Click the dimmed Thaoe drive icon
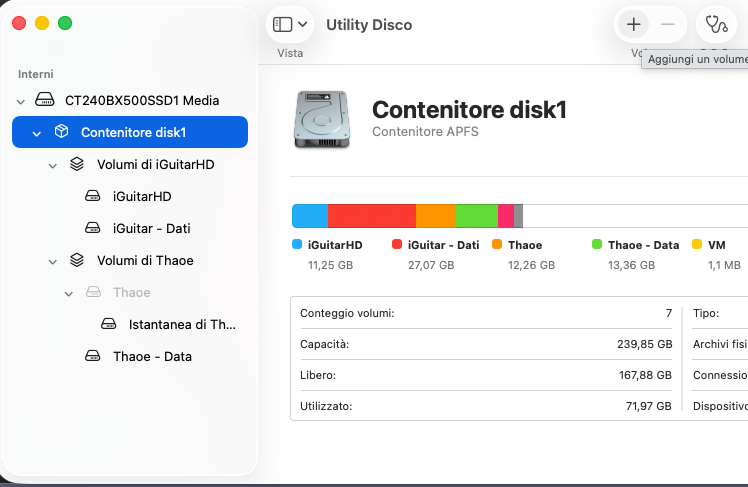 94,292
